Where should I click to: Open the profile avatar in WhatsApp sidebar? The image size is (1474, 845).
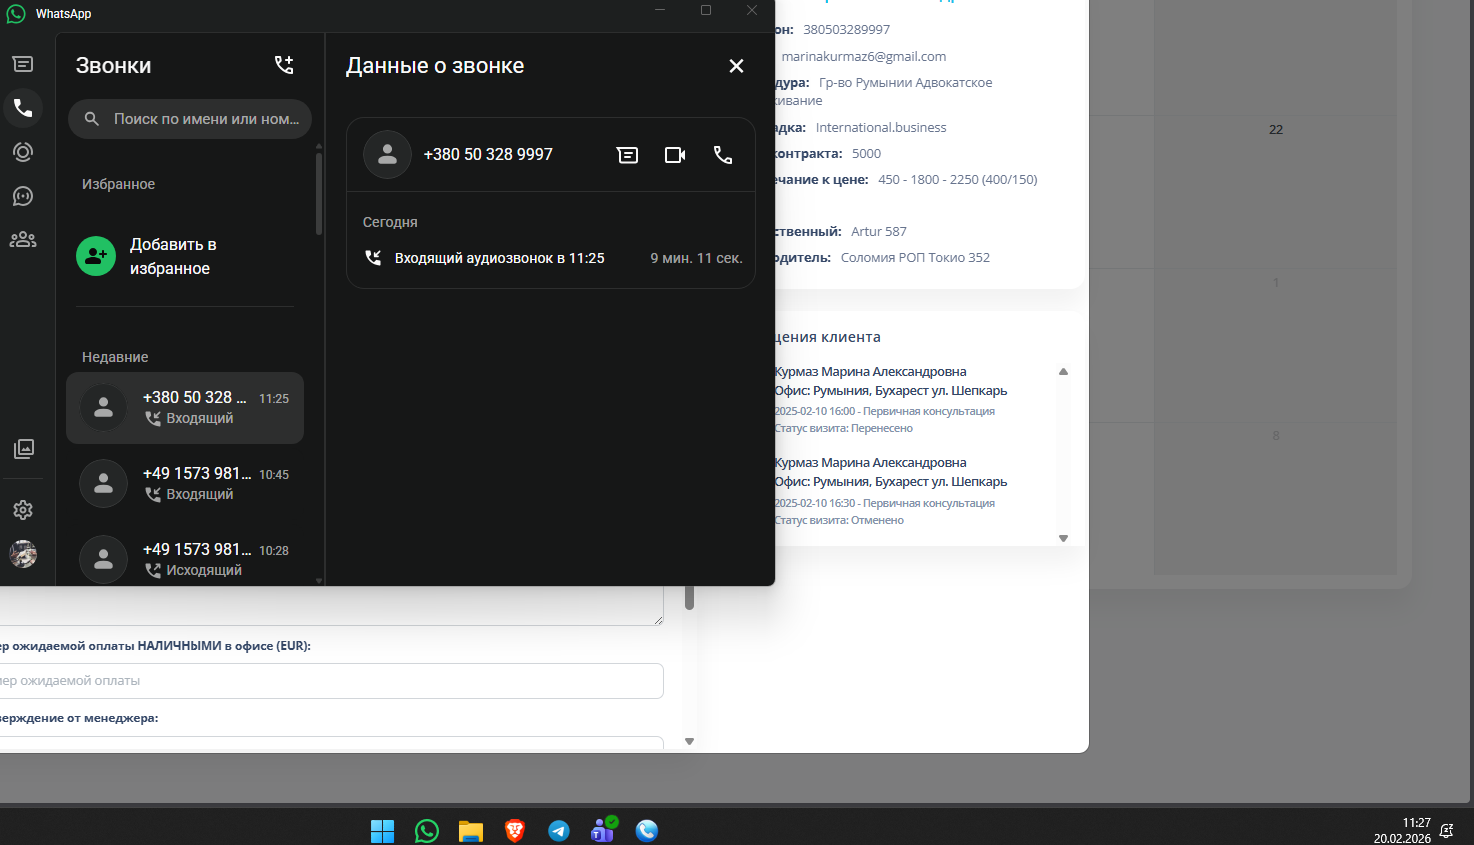click(23, 554)
